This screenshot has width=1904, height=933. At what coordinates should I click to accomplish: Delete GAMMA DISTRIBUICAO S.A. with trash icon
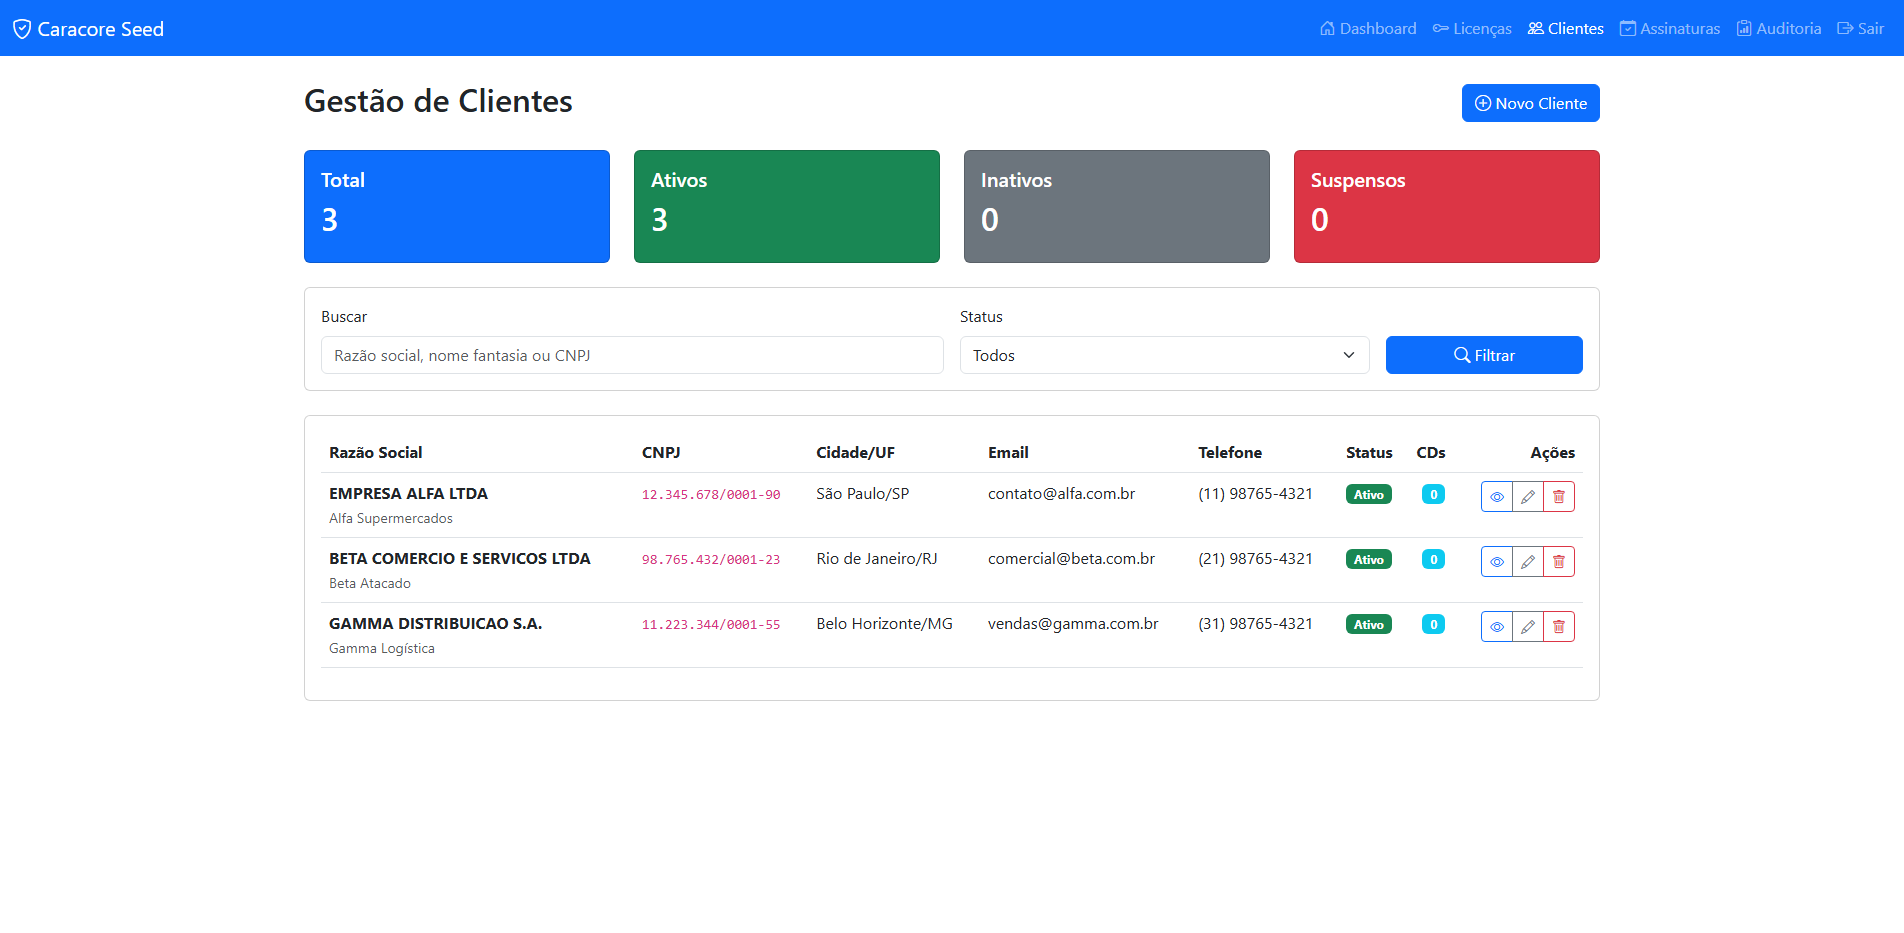click(x=1558, y=627)
